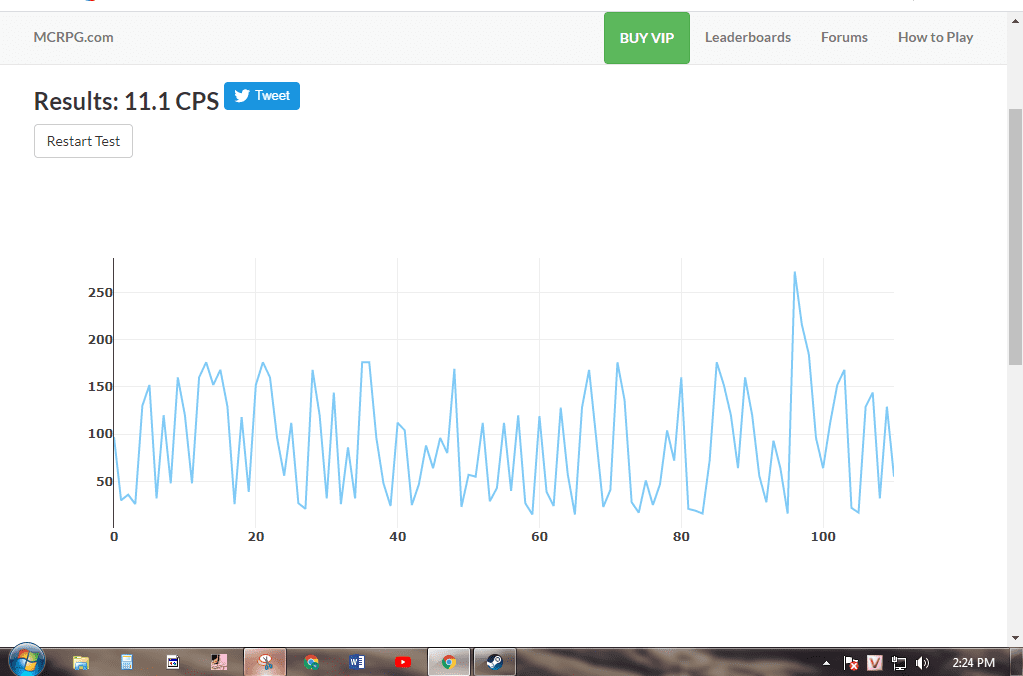Viewport: 1023px width, 676px height.
Task: Restart the click speed test
Action: point(84,141)
